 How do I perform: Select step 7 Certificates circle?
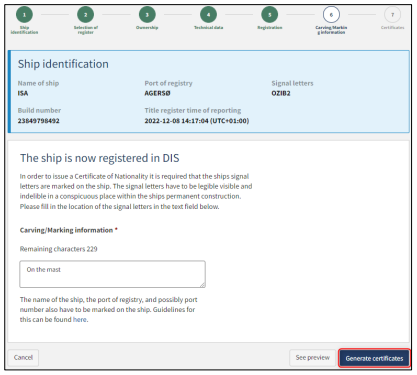[392, 15]
